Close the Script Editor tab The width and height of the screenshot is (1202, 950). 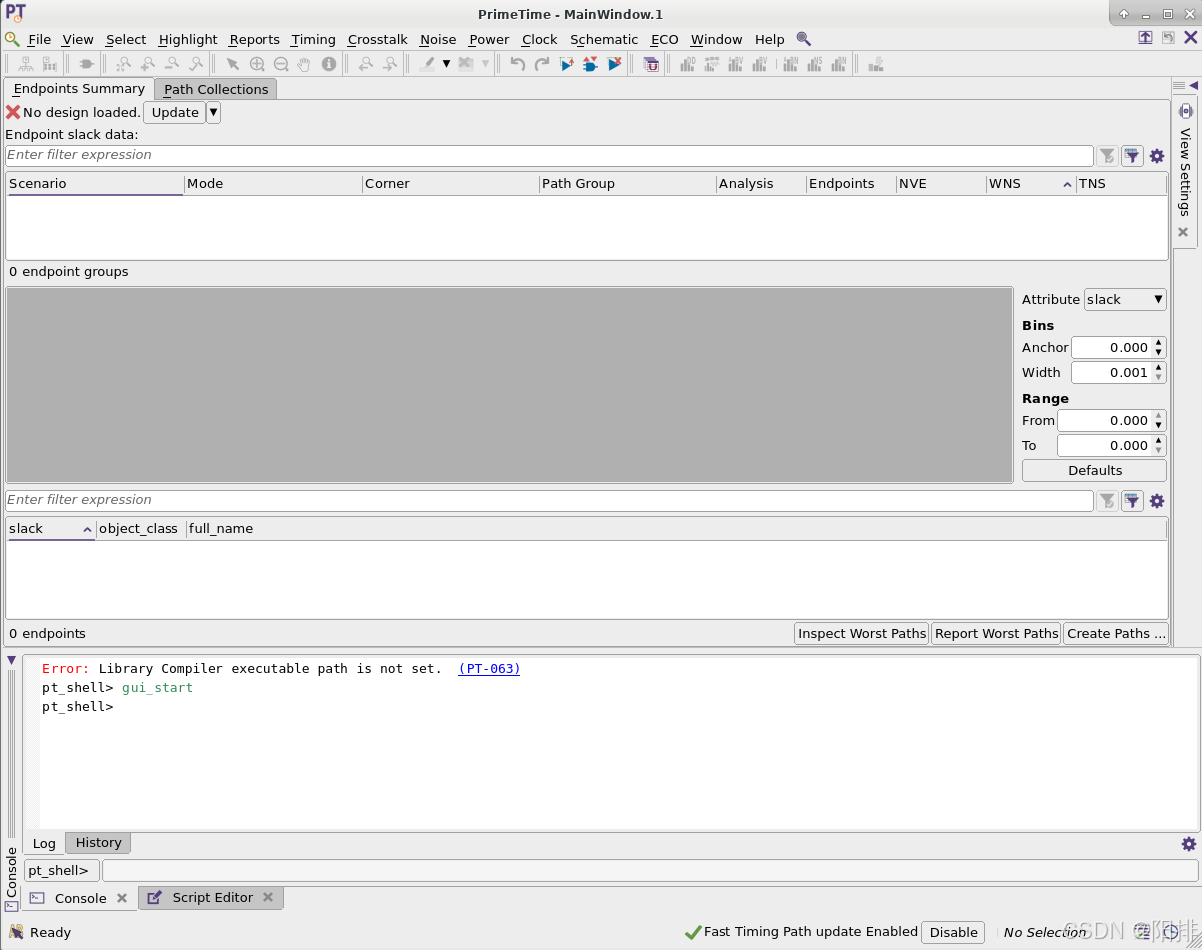[x=268, y=898]
